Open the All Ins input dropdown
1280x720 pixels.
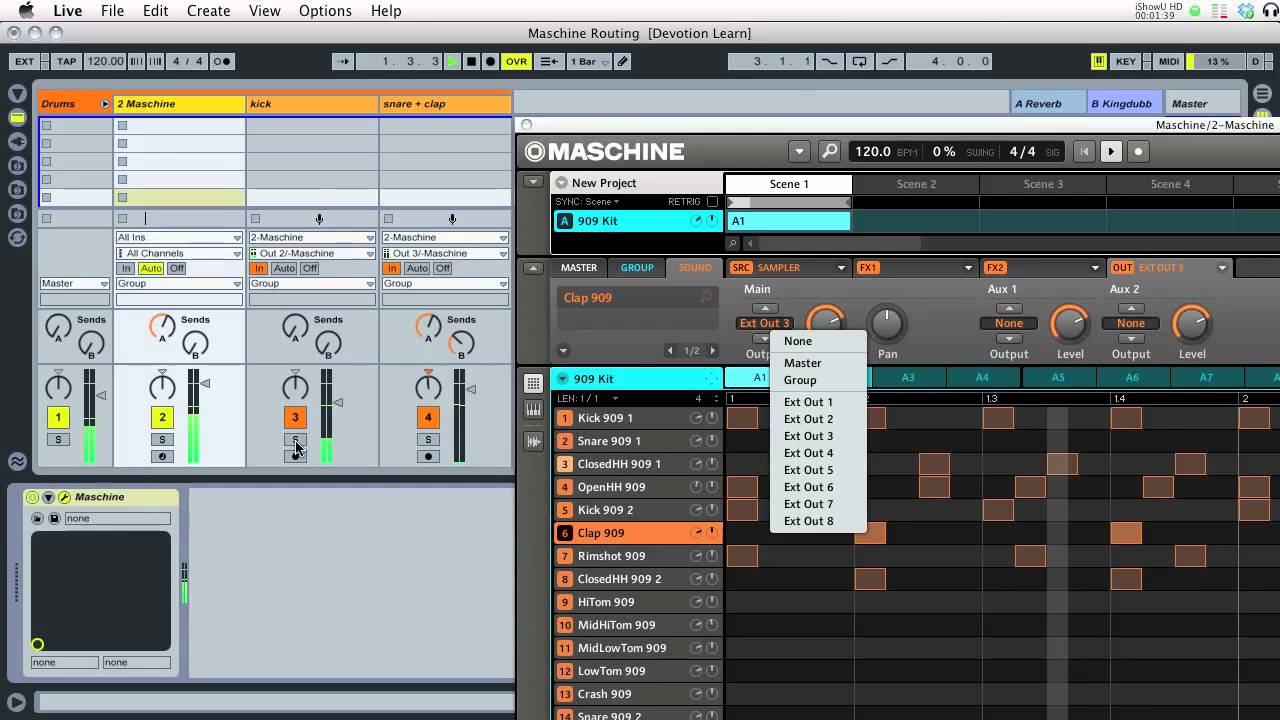(x=179, y=238)
